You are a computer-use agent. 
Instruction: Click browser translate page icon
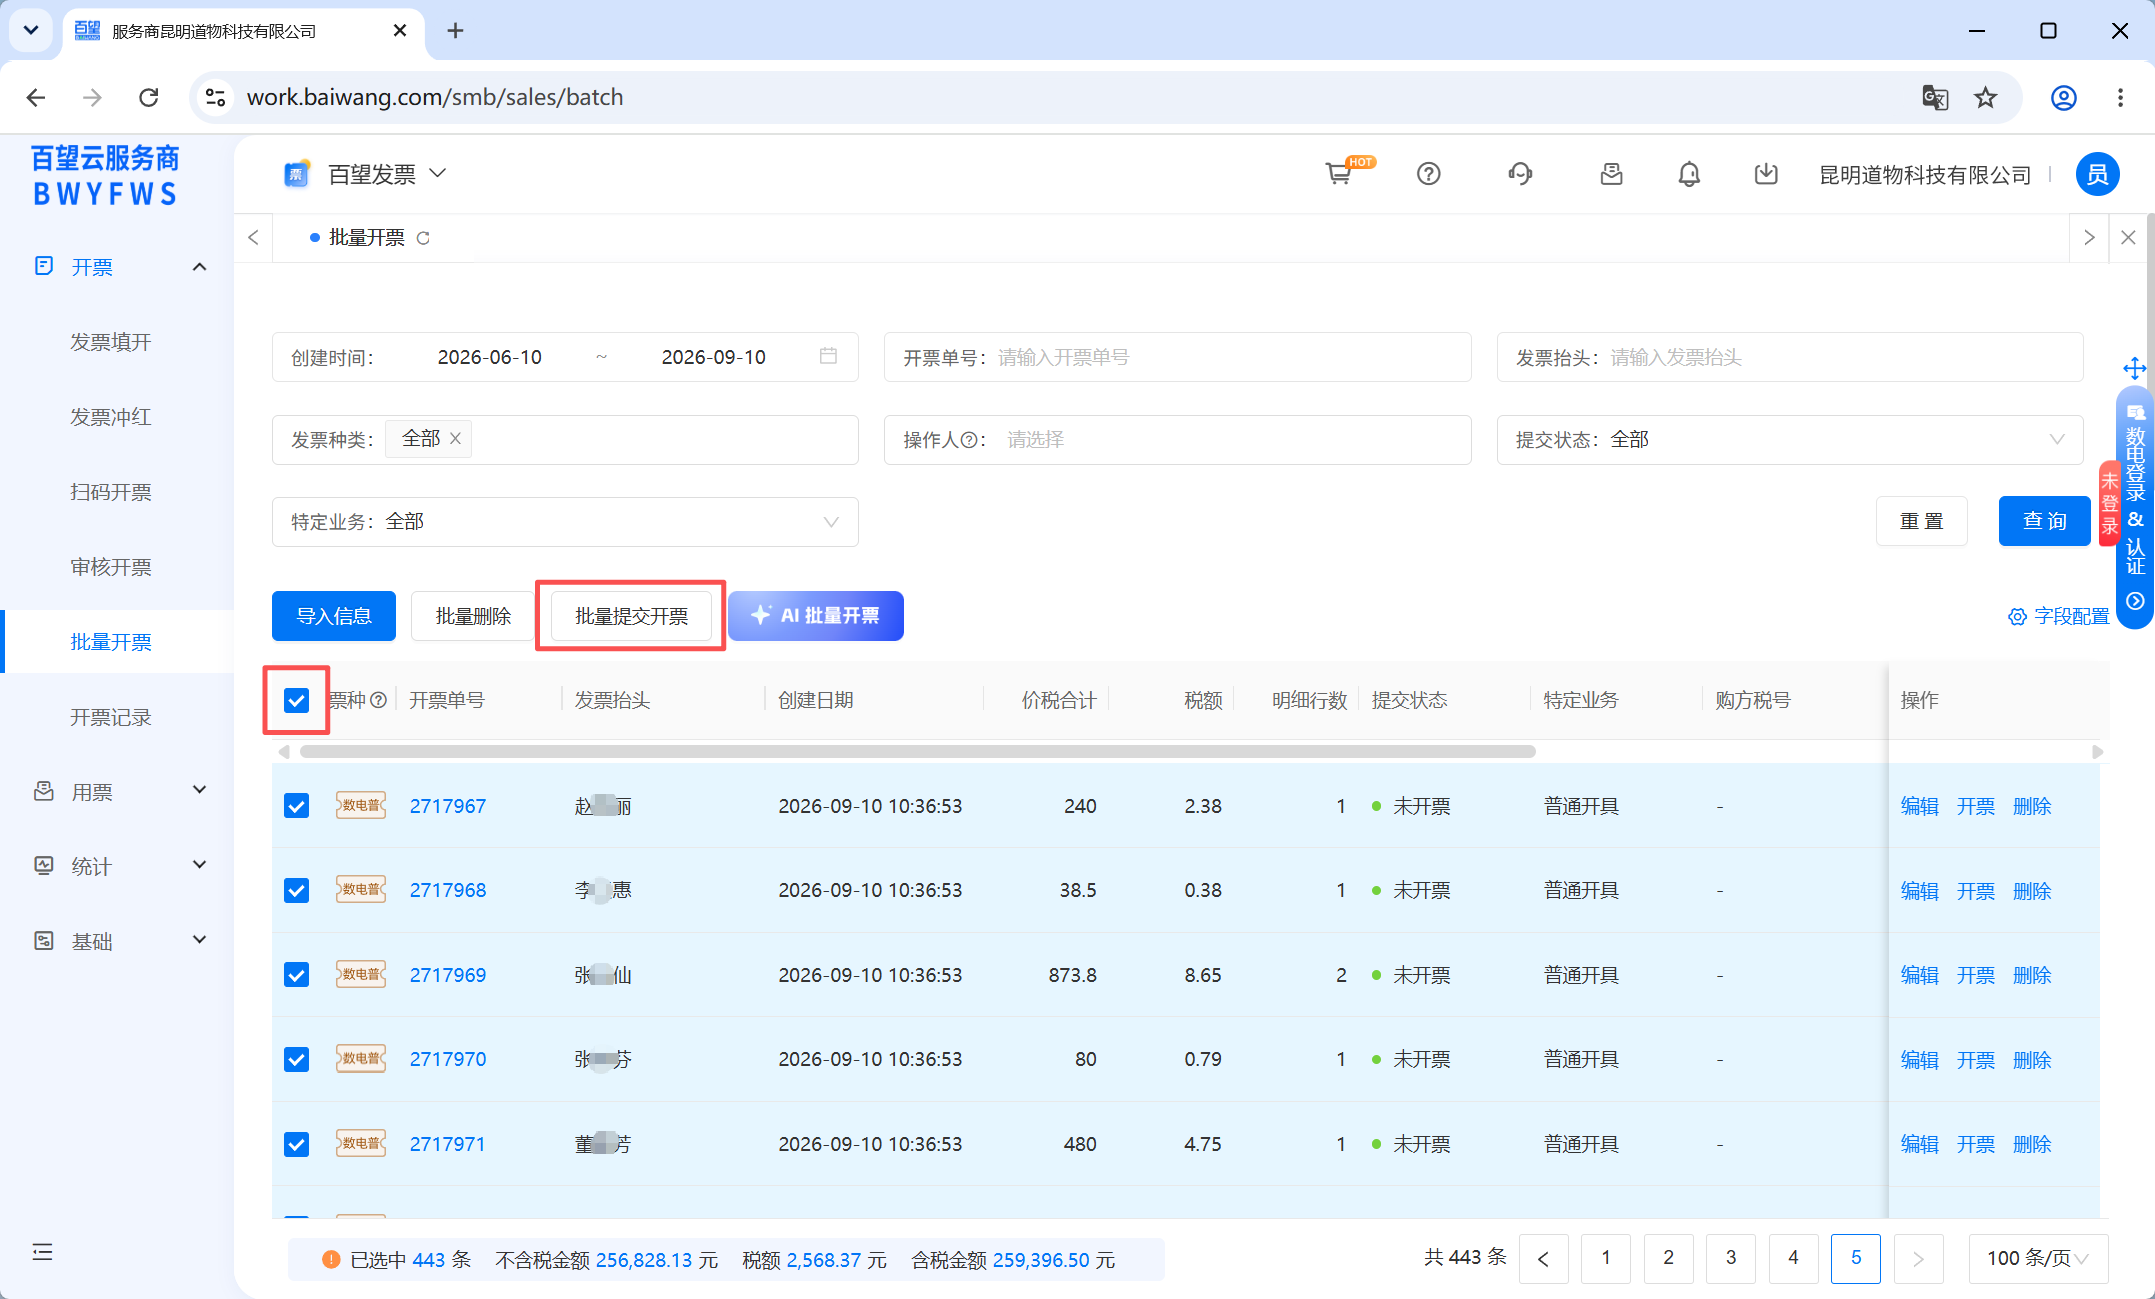pos(1934,97)
